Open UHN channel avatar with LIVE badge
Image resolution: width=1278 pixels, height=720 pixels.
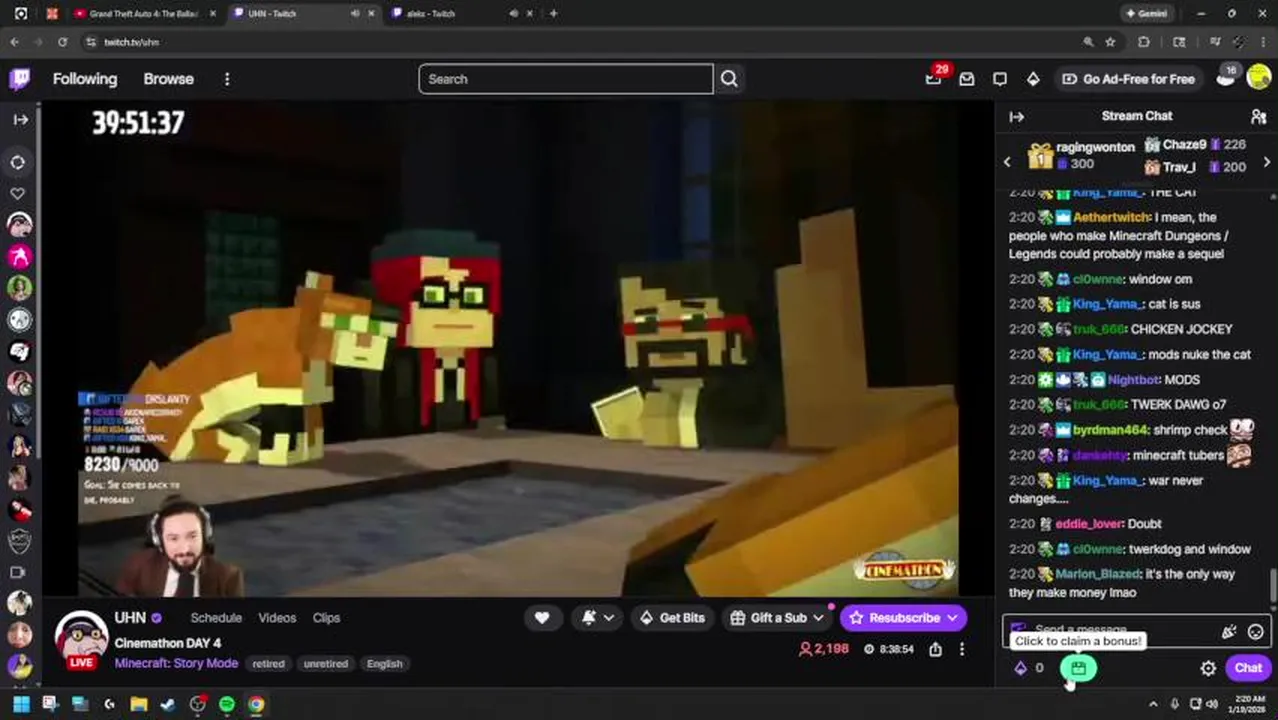(81, 638)
